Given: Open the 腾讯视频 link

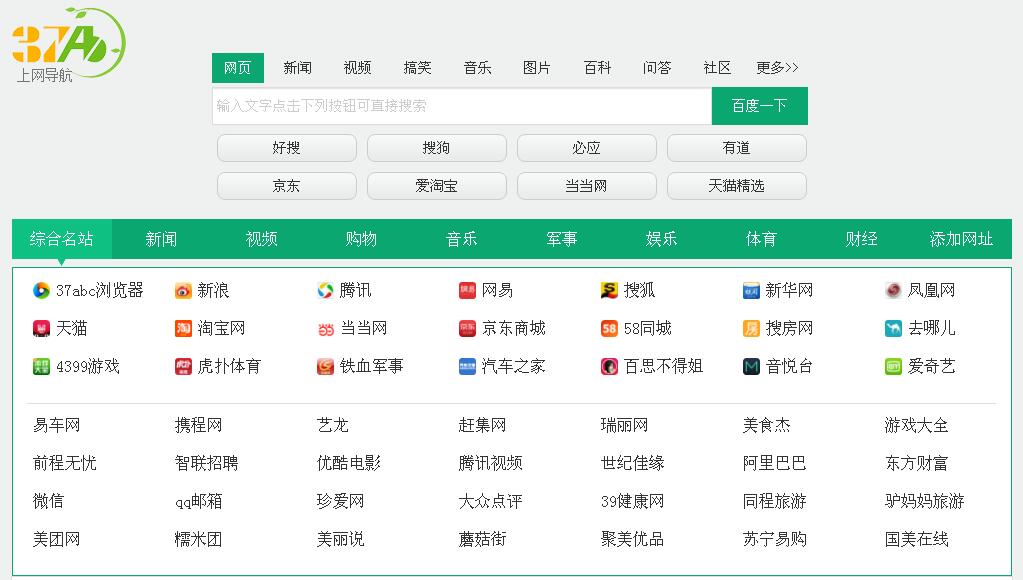Looking at the screenshot, I should click(x=491, y=463).
